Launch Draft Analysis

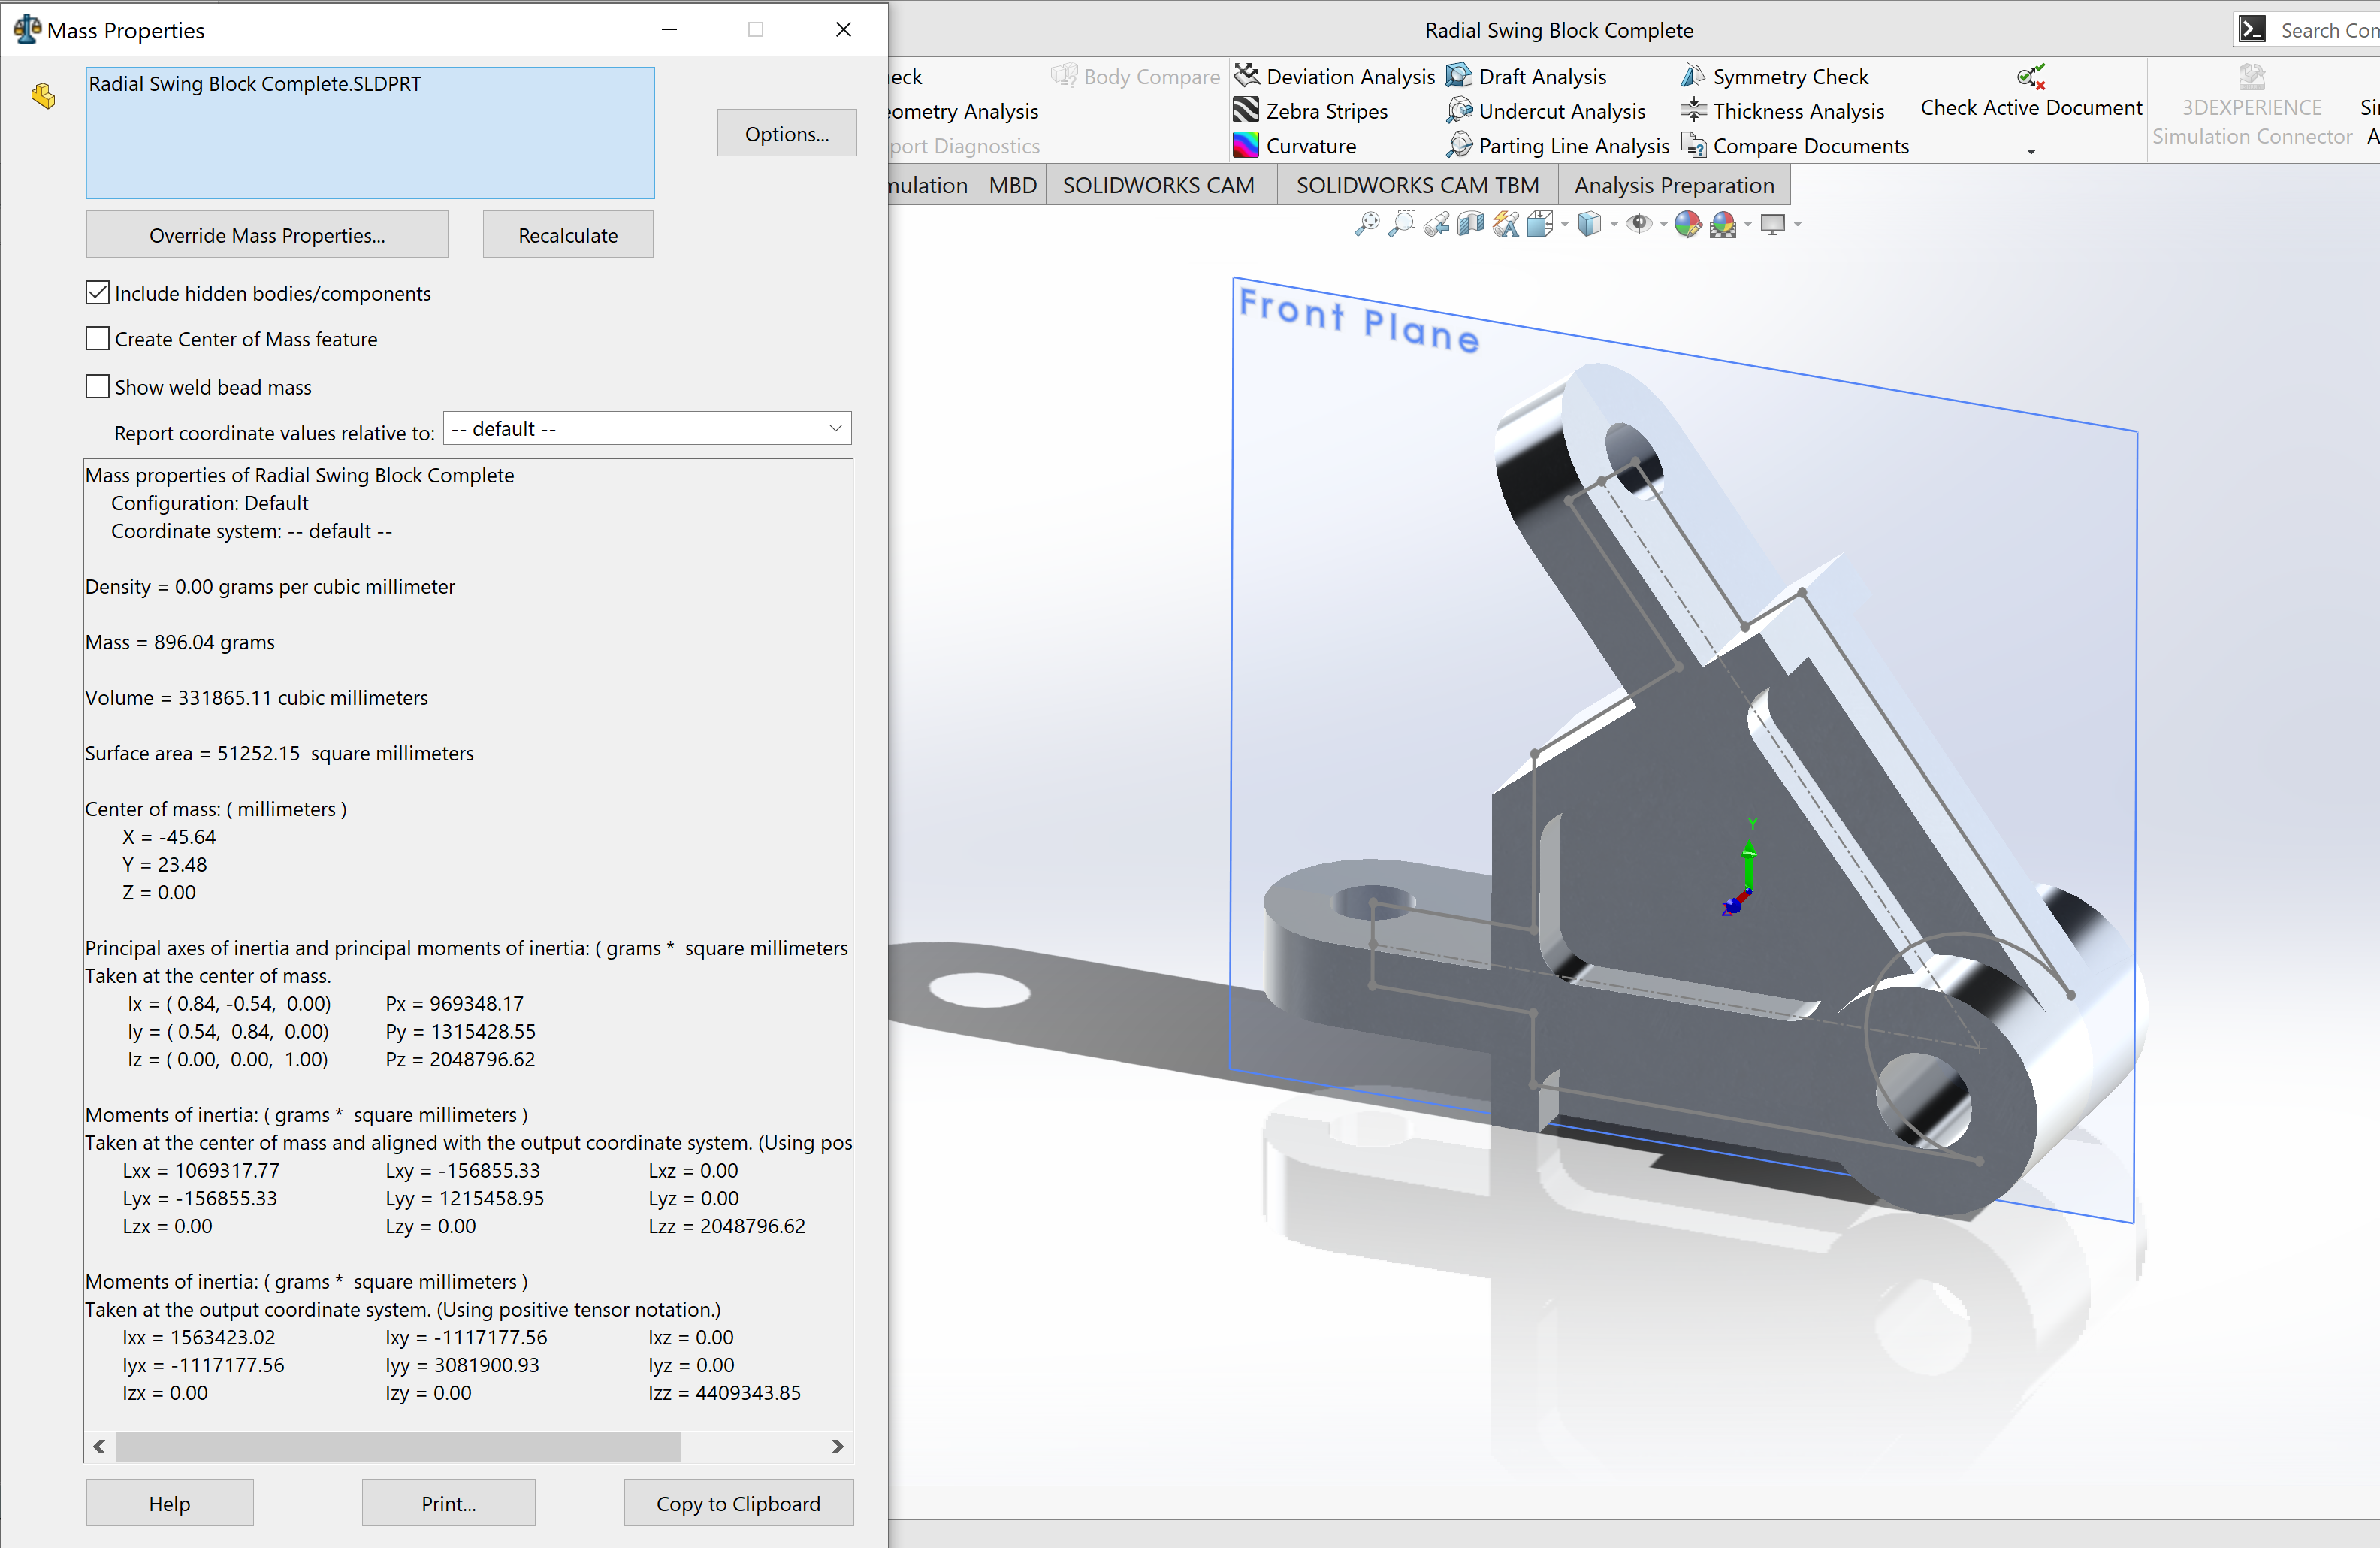pyautogui.click(x=1526, y=76)
